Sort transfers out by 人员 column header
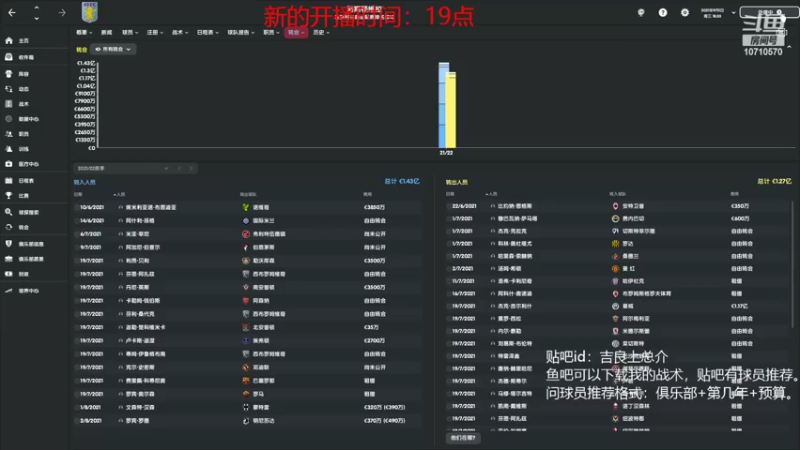This screenshot has height=450, width=800. [491, 194]
